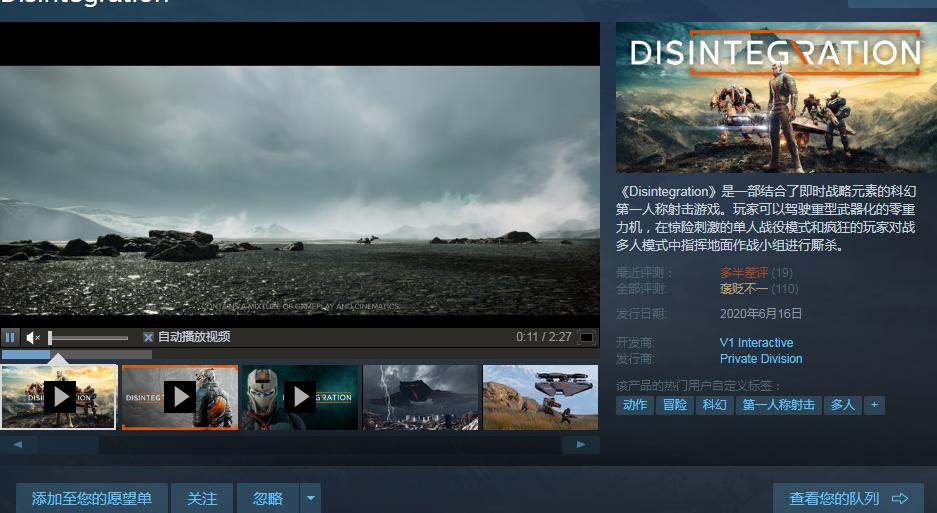Play the second trailer with orange border
Image resolution: width=937 pixels, height=513 pixels.
pyautogui.click(x=180, y=397)
